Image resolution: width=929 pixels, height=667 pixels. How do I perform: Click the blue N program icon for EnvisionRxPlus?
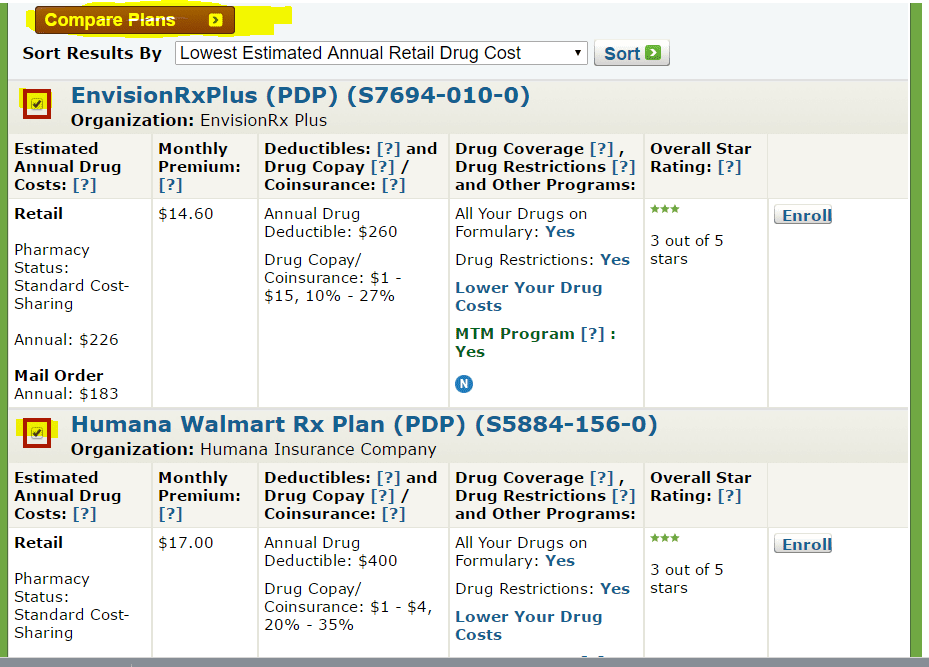click(464, 383)
